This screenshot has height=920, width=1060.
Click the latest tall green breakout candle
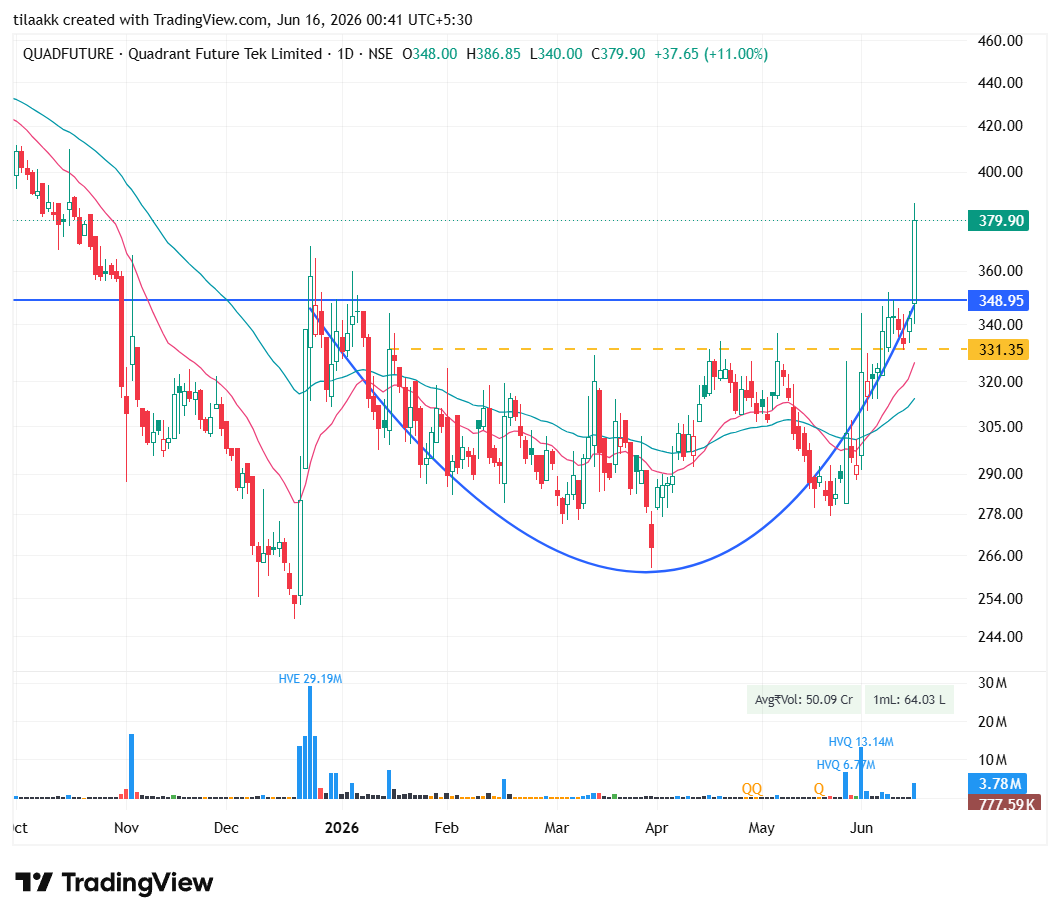[915, 260]
